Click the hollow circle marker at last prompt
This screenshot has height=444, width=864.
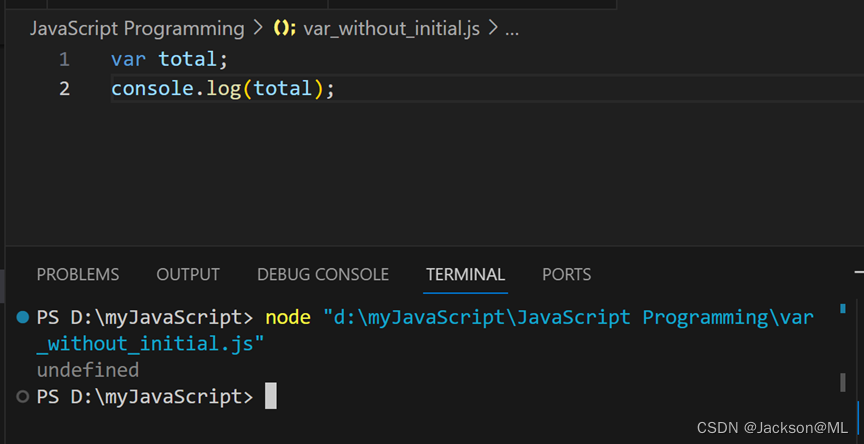click(22, 397)
